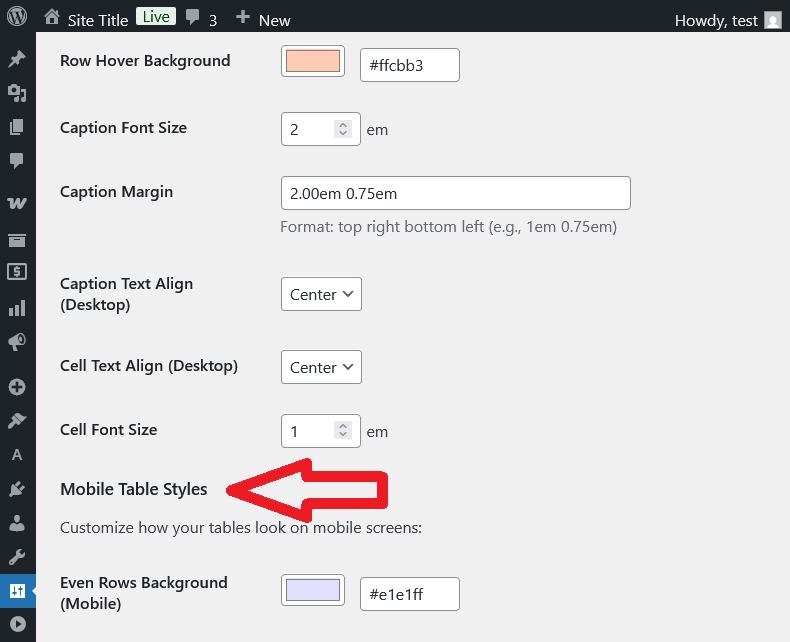Open the Marketing megaphone icon

[x=17, y=342]
